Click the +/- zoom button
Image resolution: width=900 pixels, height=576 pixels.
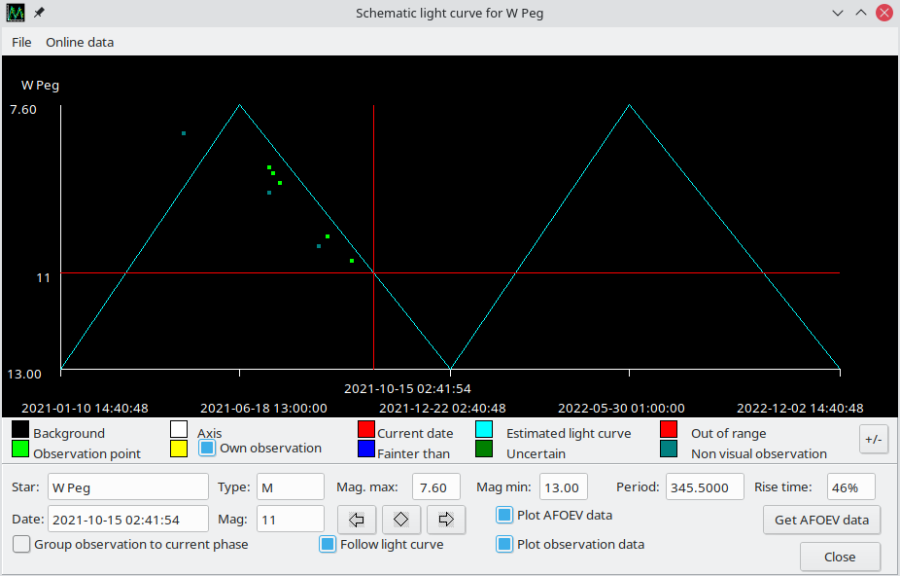(x=873, y=440)
